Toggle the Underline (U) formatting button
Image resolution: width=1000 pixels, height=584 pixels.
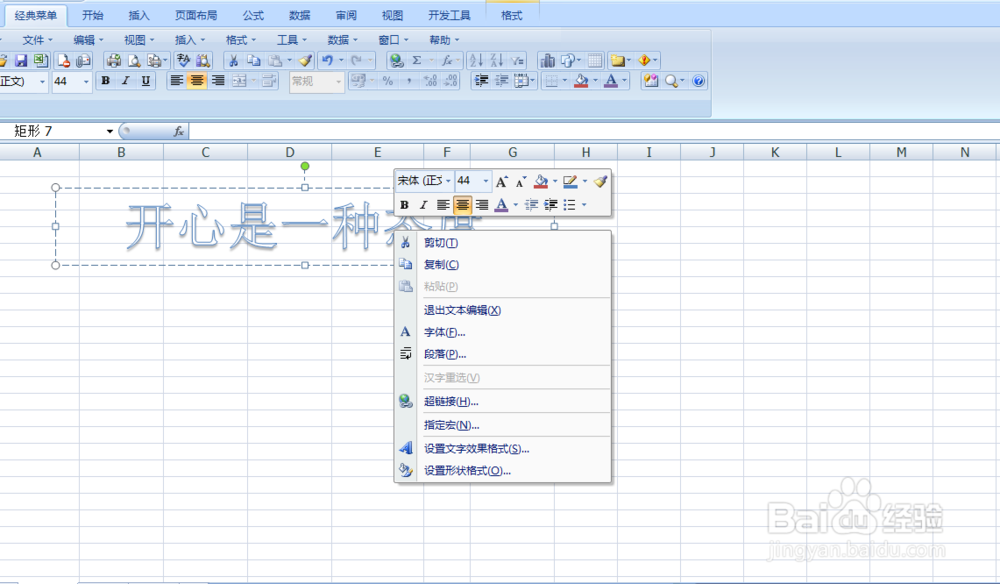(x=146, y=82)
